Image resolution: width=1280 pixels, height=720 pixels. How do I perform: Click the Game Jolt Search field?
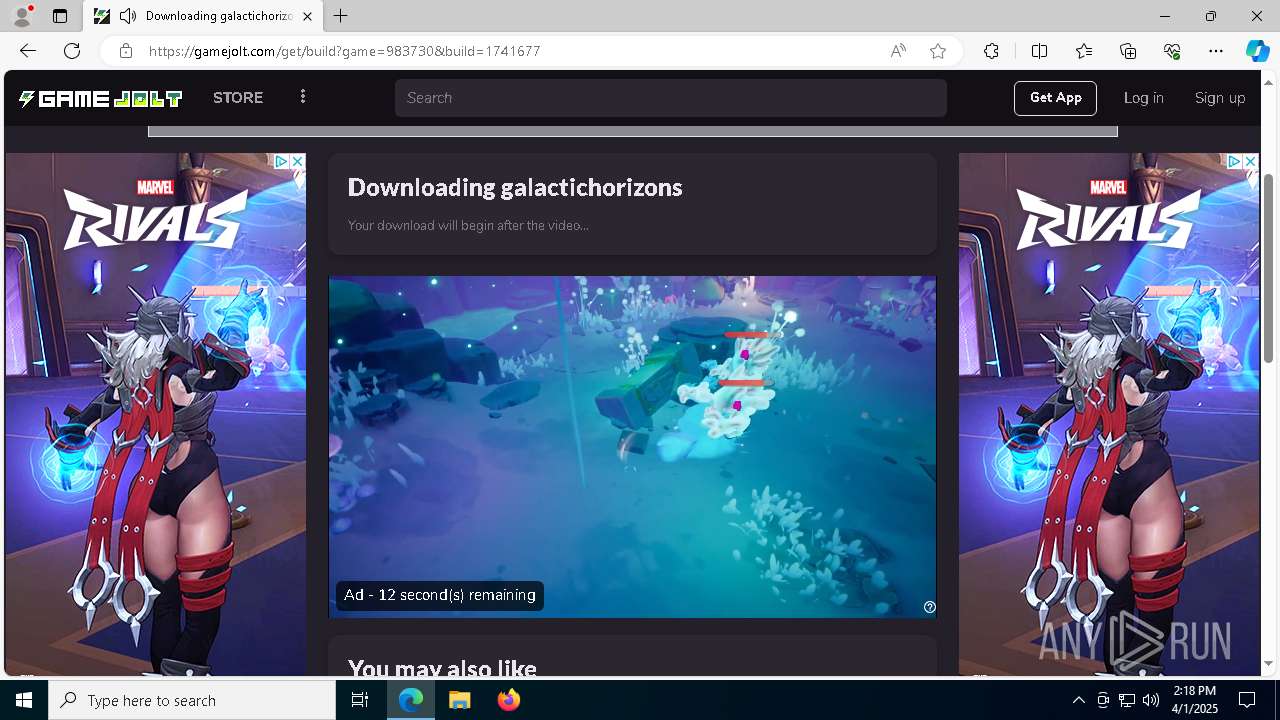[x=670, y=98]
